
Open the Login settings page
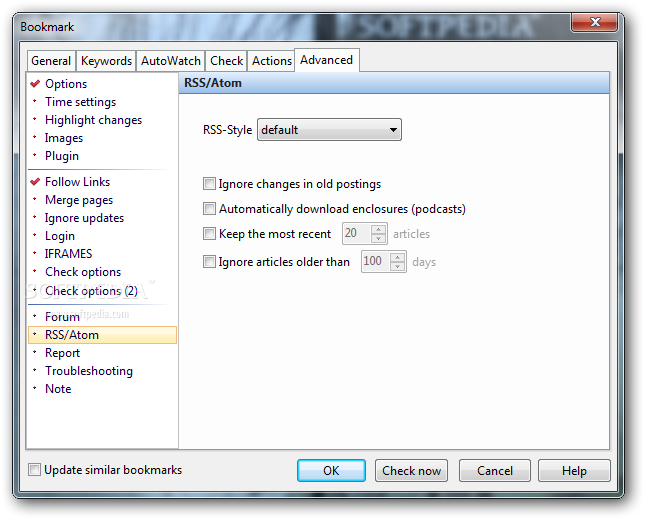coord(60,236)
